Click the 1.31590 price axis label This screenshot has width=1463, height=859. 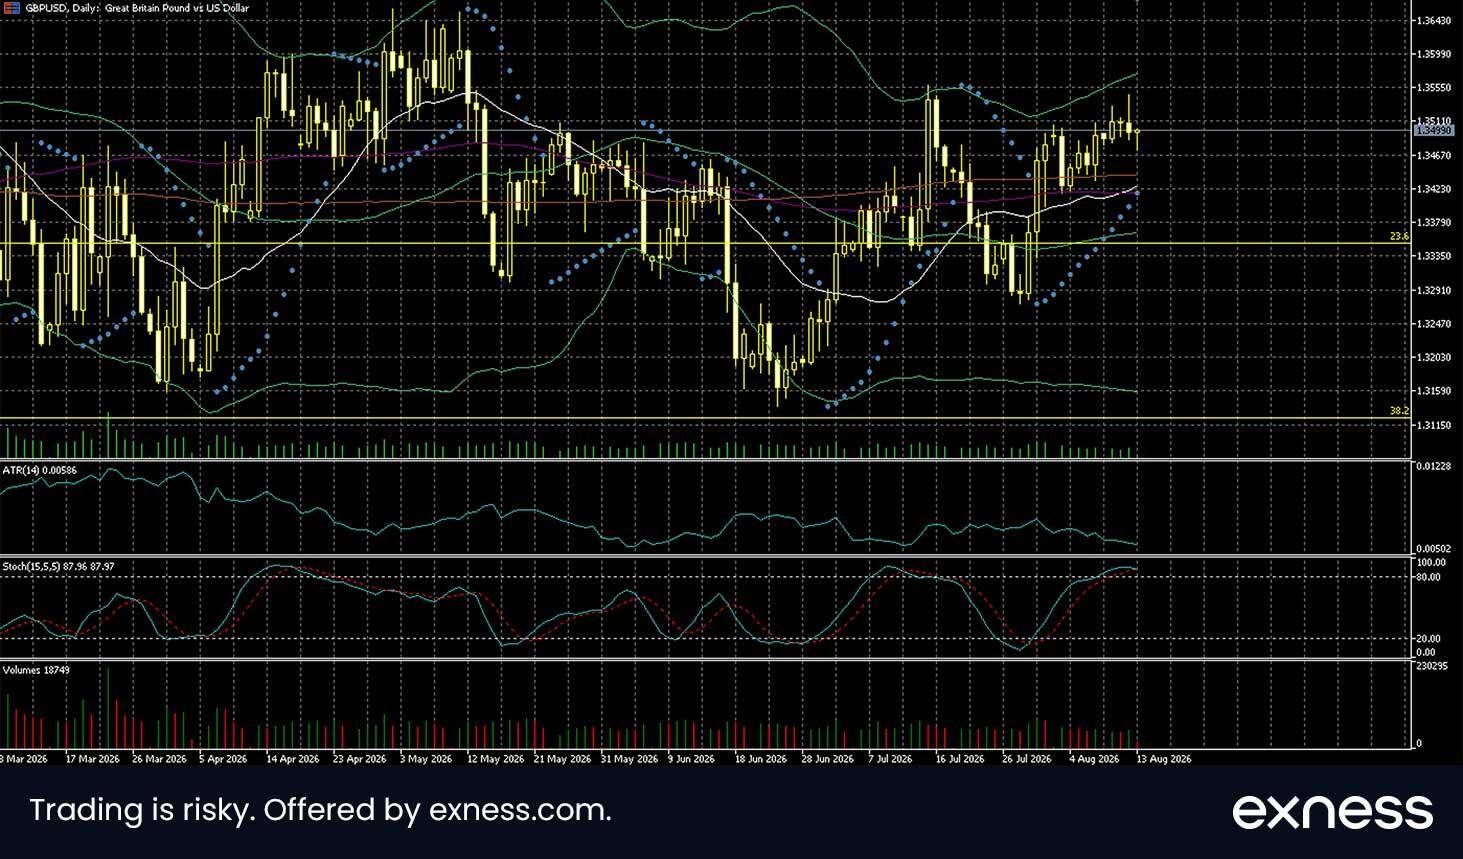point(1433,392)
